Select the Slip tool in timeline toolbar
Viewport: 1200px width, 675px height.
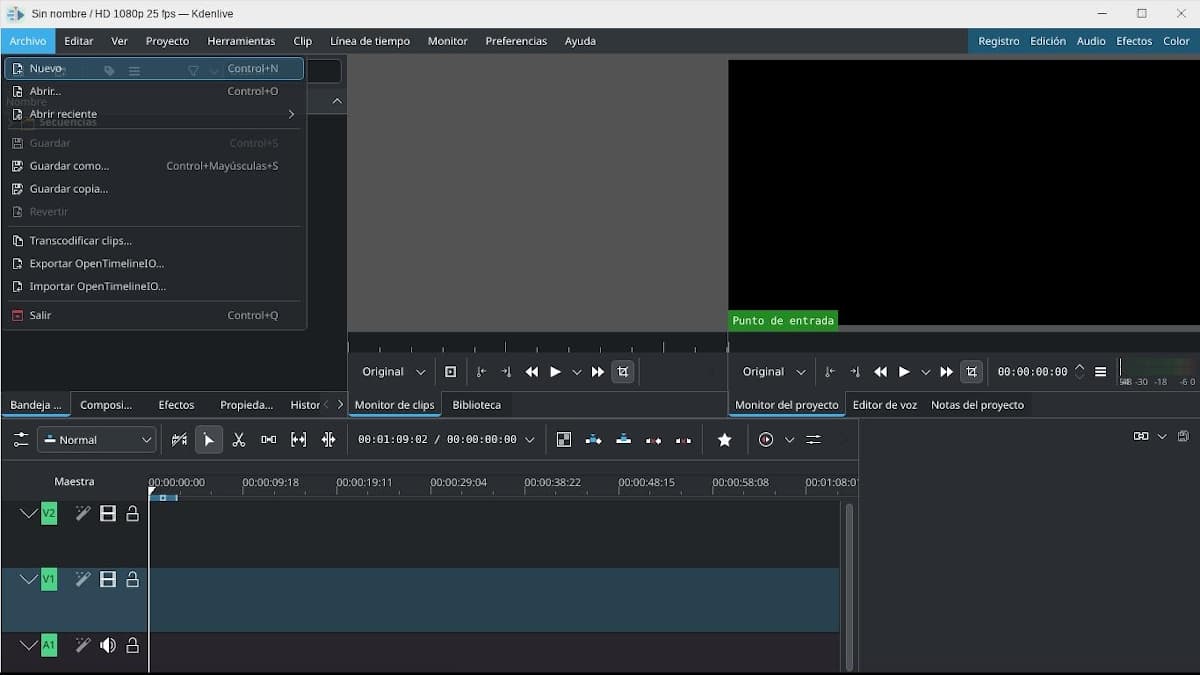click(x=299, y=440)
